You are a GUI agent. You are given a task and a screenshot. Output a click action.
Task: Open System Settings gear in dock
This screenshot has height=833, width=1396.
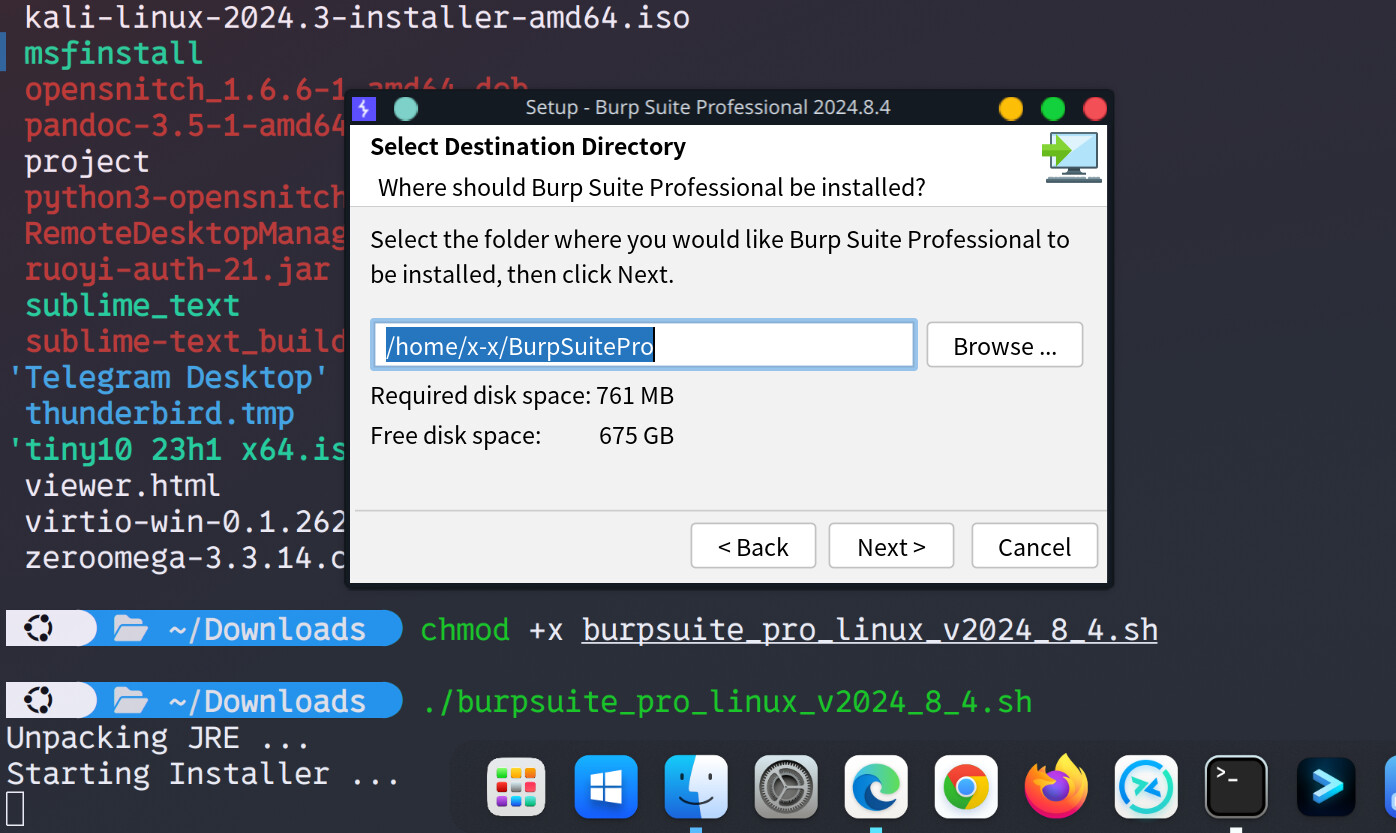click(786, 787)
